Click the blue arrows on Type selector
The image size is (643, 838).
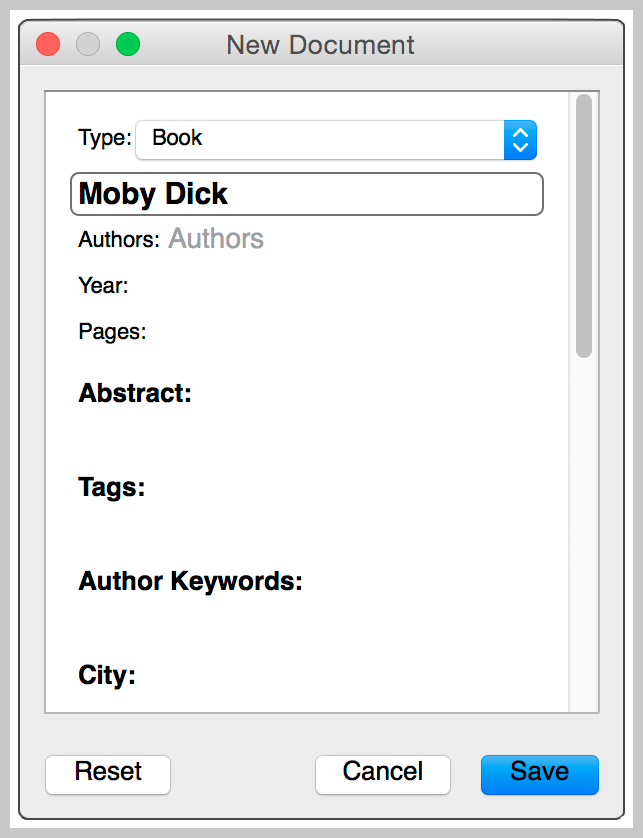pos(520,140)
